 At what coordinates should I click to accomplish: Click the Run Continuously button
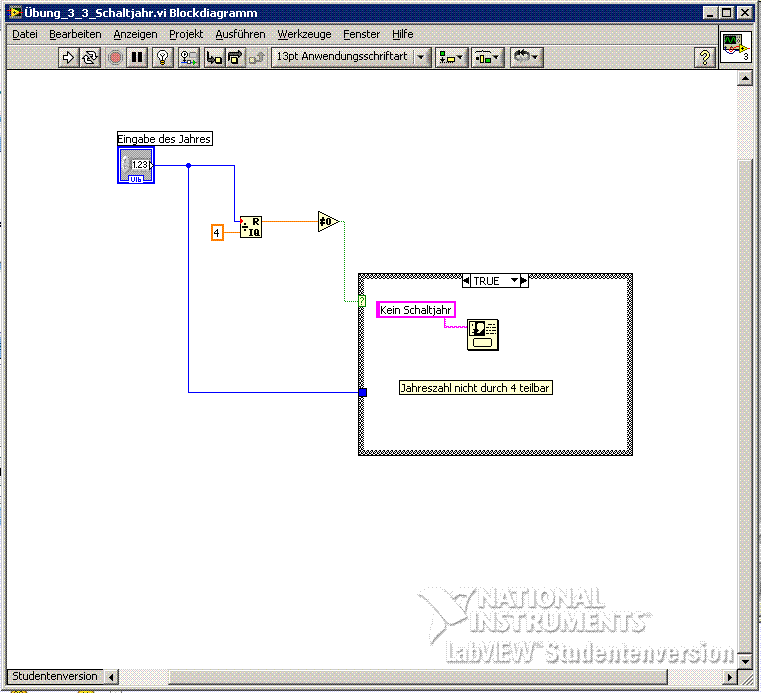tap(90, 57)
